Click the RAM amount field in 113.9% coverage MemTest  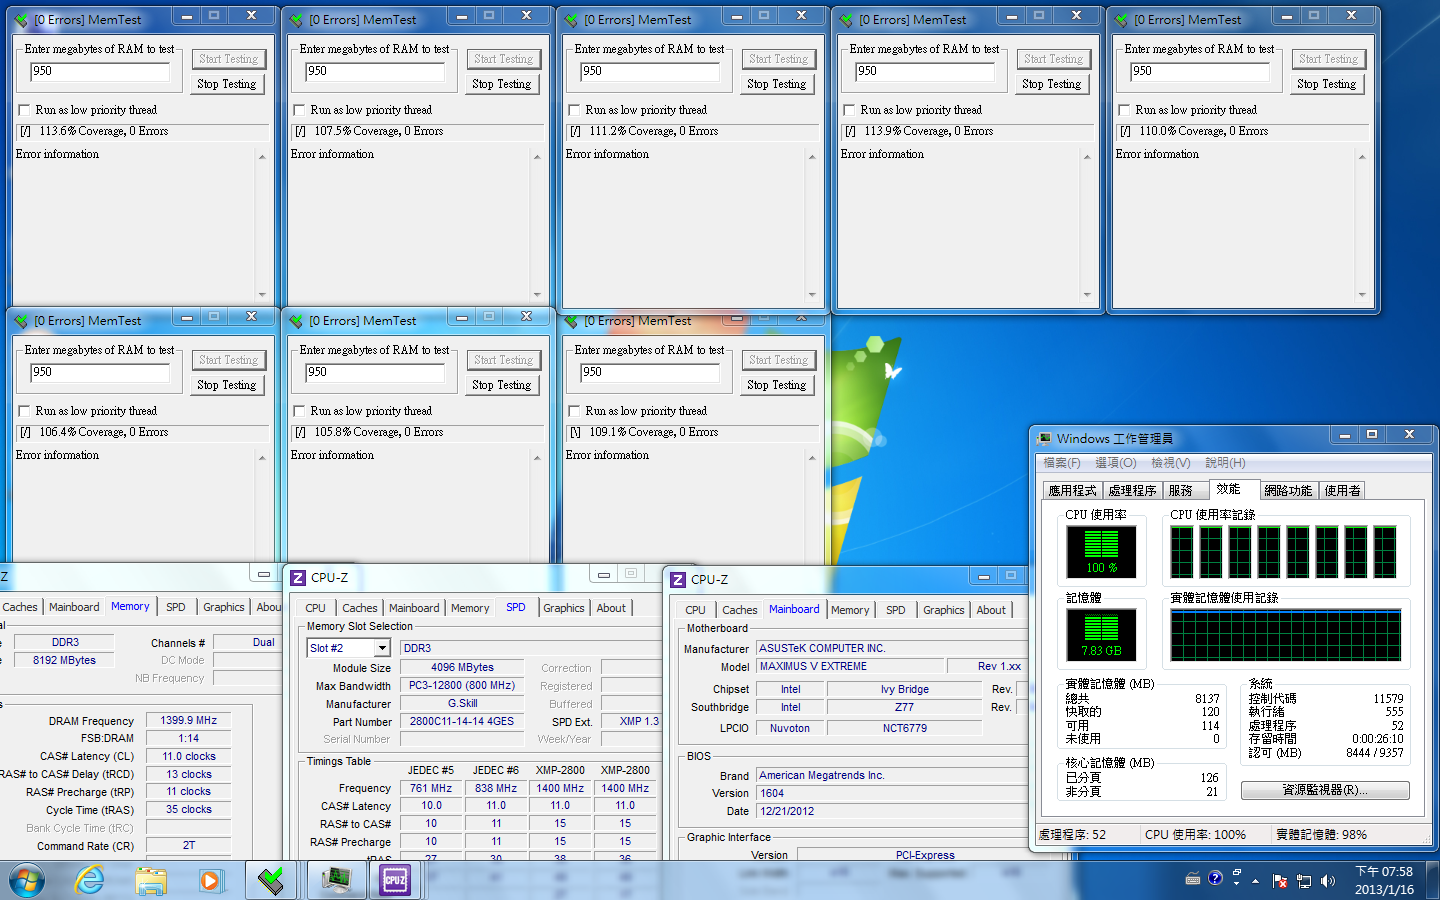point(925,71)
